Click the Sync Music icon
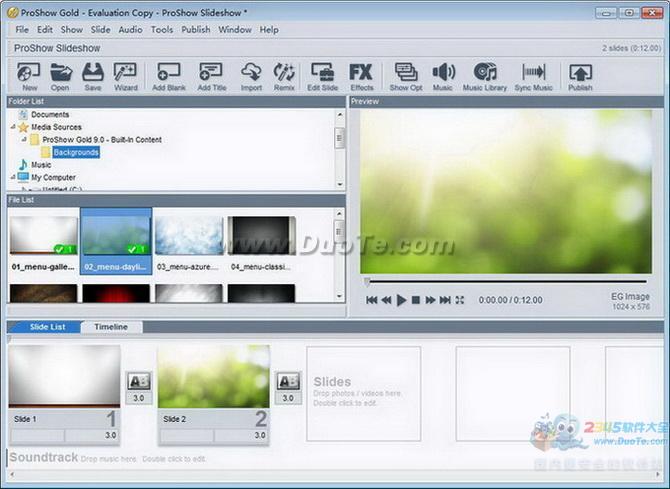 [x=534, y=76]
